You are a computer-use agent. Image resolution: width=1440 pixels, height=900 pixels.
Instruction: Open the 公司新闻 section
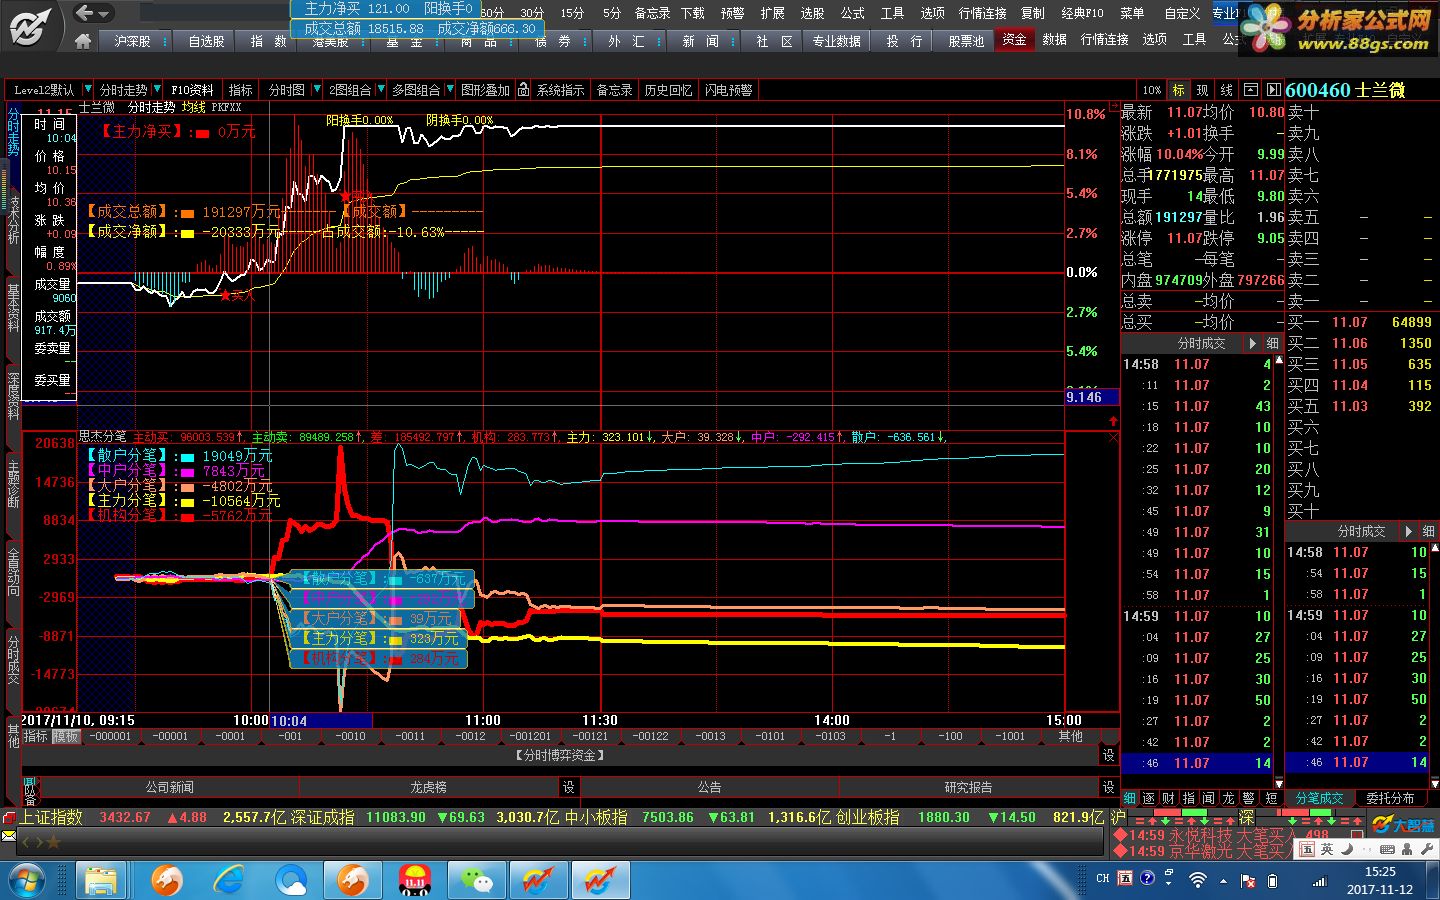coord(169,787)
